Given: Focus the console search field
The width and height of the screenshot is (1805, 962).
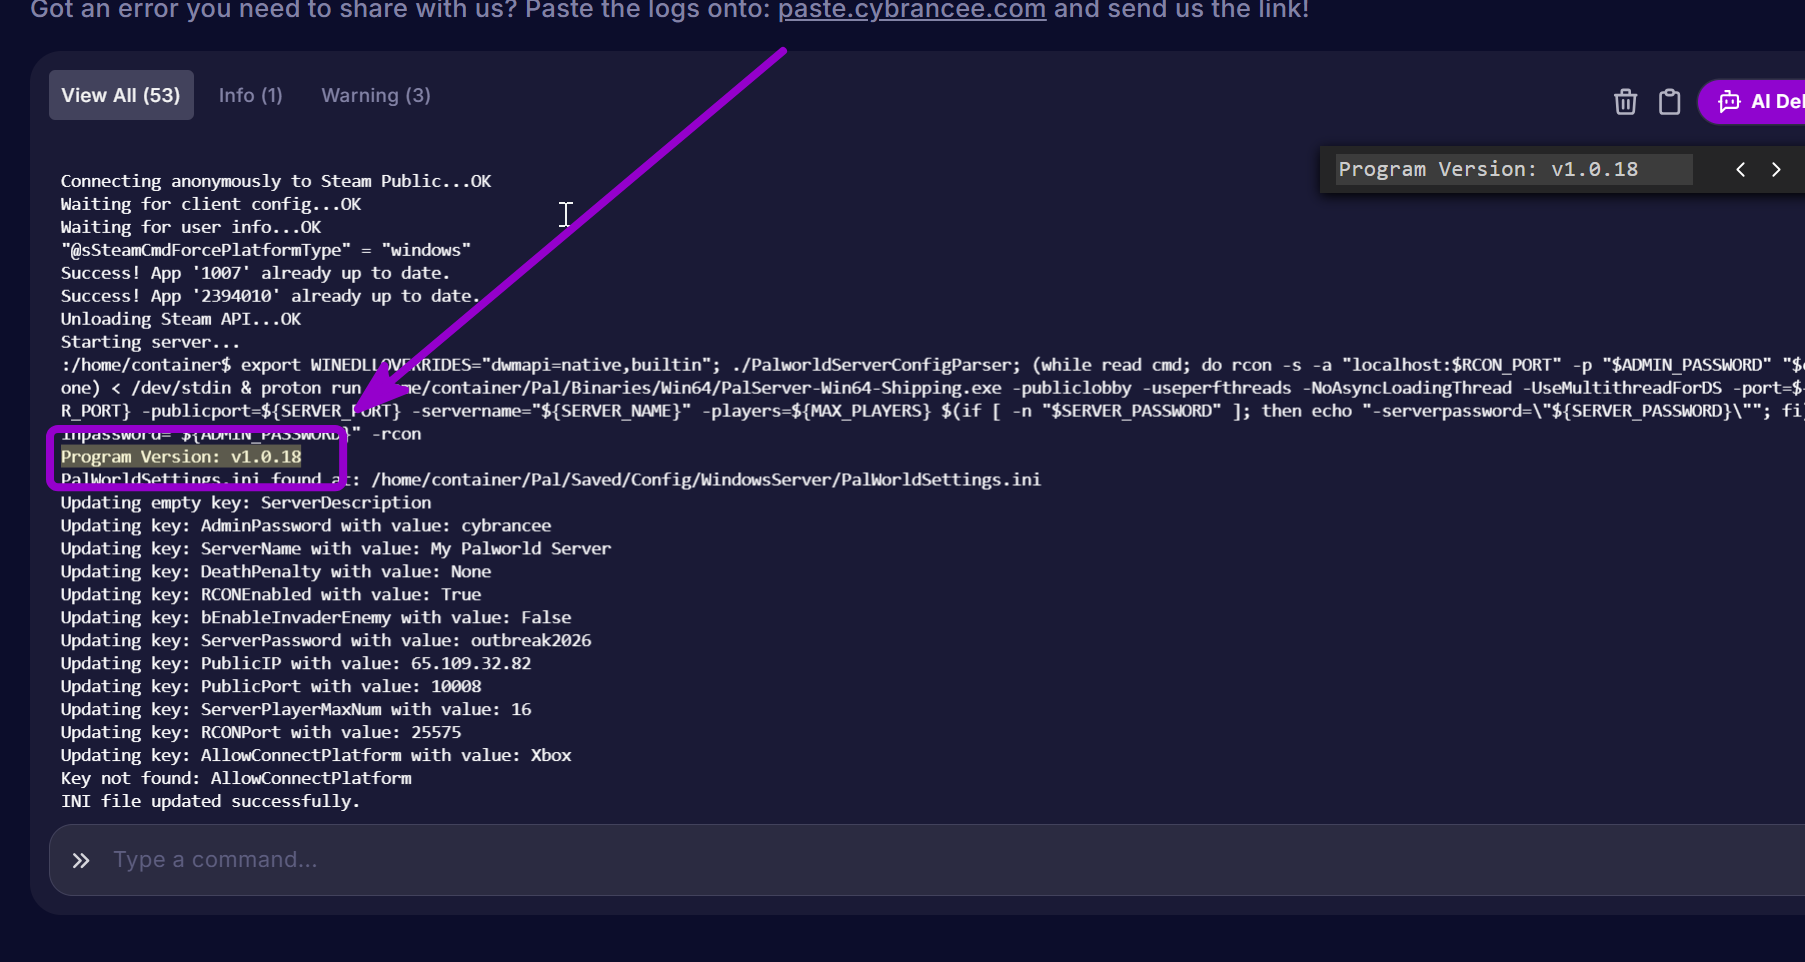Looking at the screenshot, I should (1514, 169).
